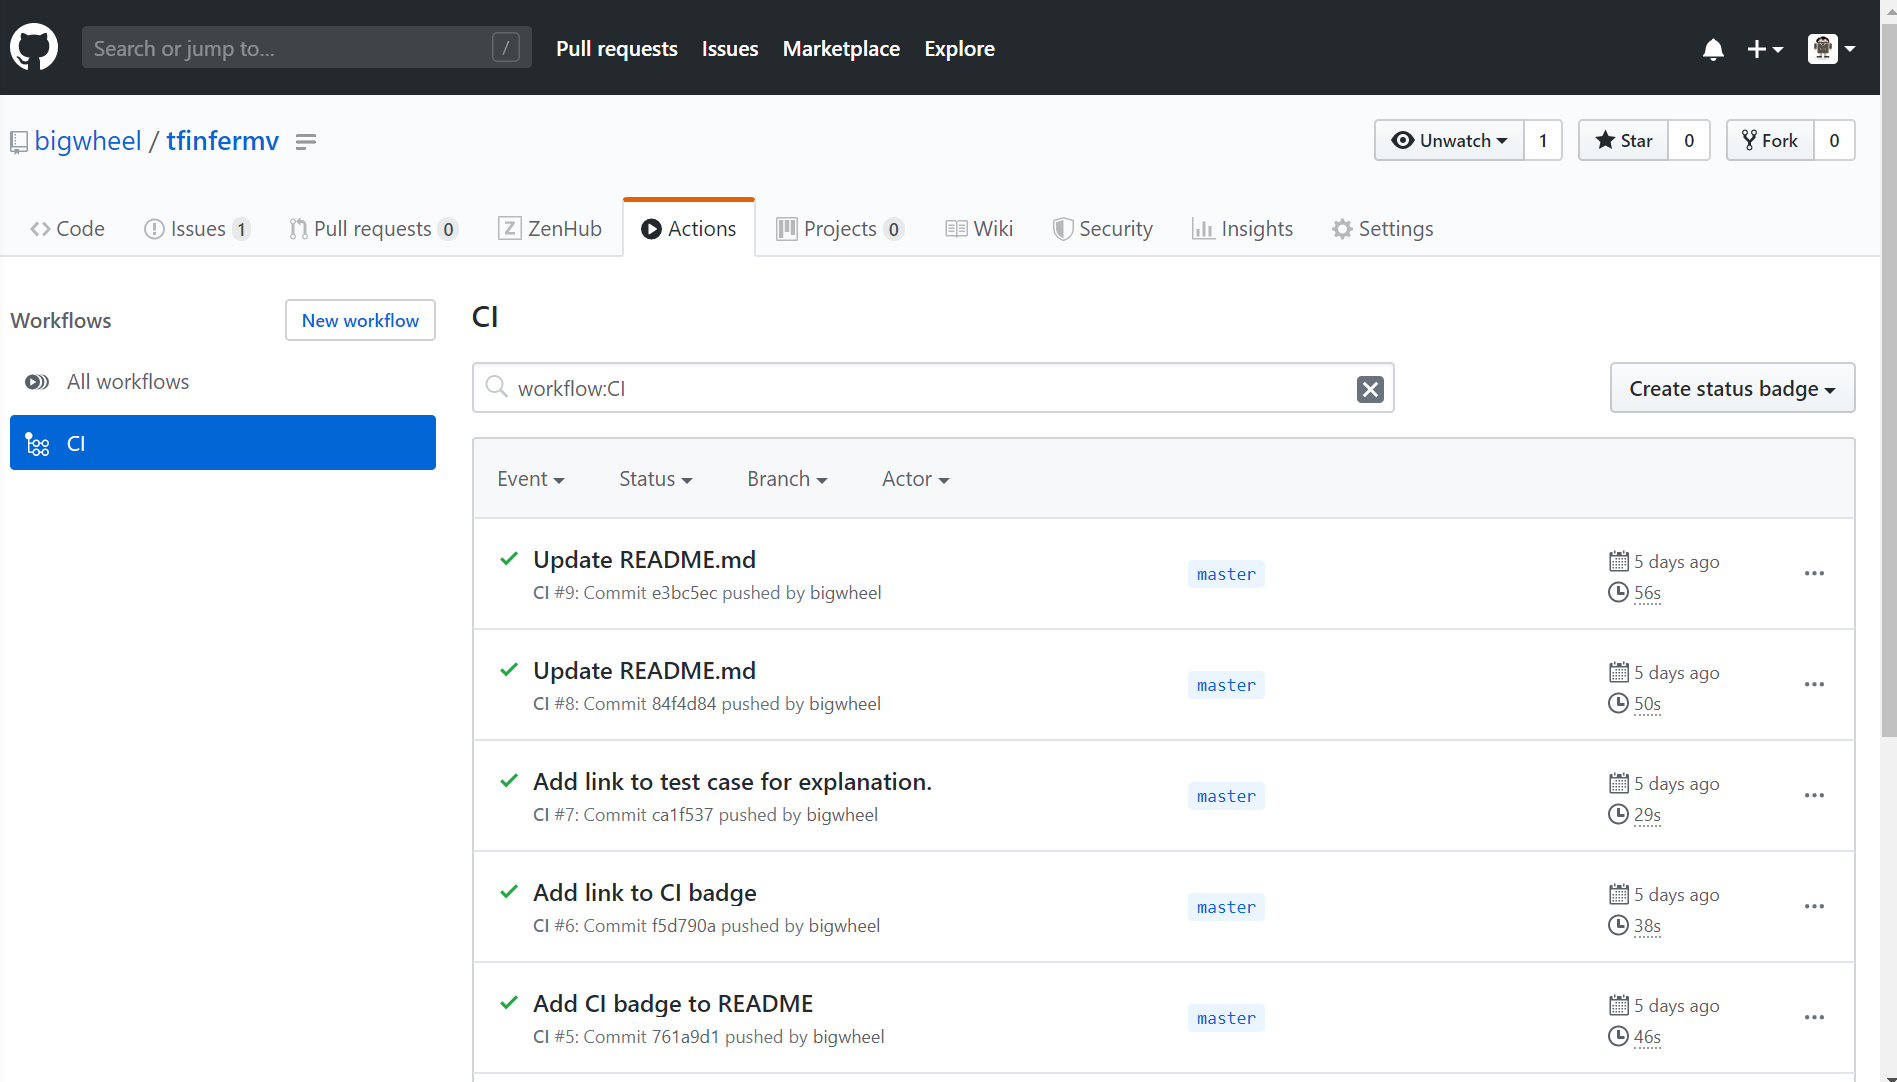Click the watchers count 1

(x=1543, y=140)
